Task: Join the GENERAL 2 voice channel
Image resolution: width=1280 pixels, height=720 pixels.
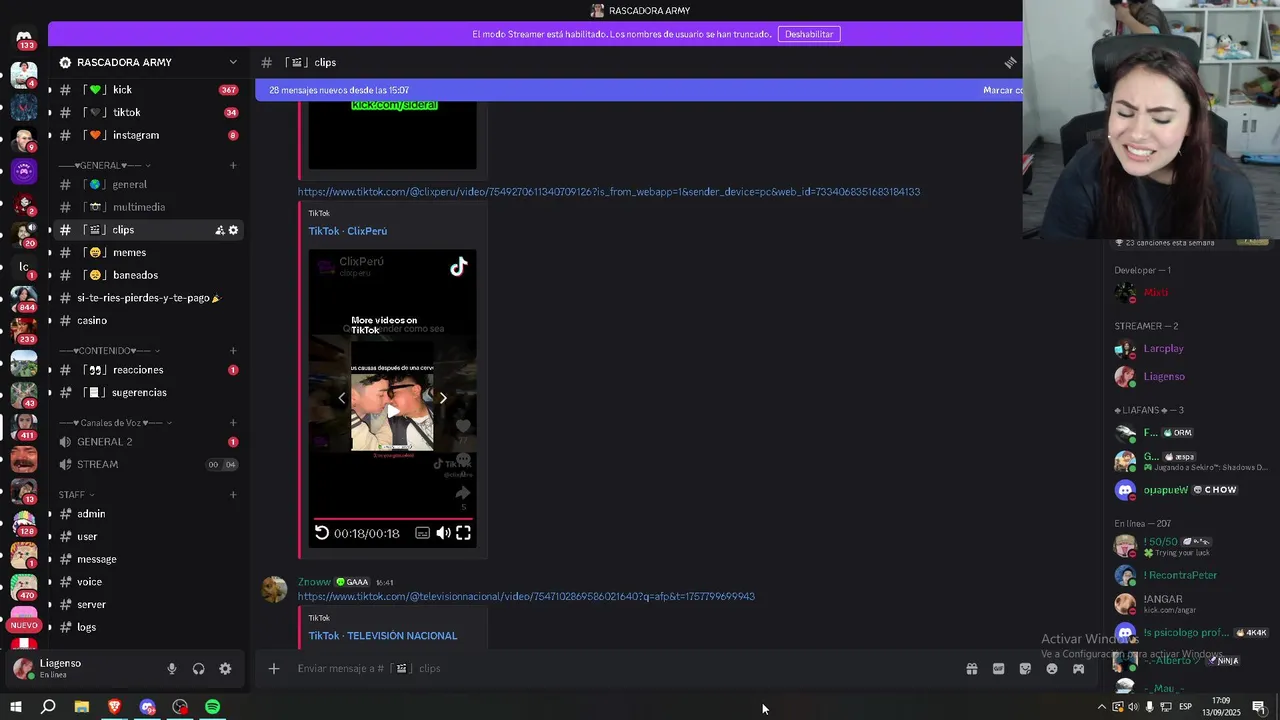Action: 148,442
